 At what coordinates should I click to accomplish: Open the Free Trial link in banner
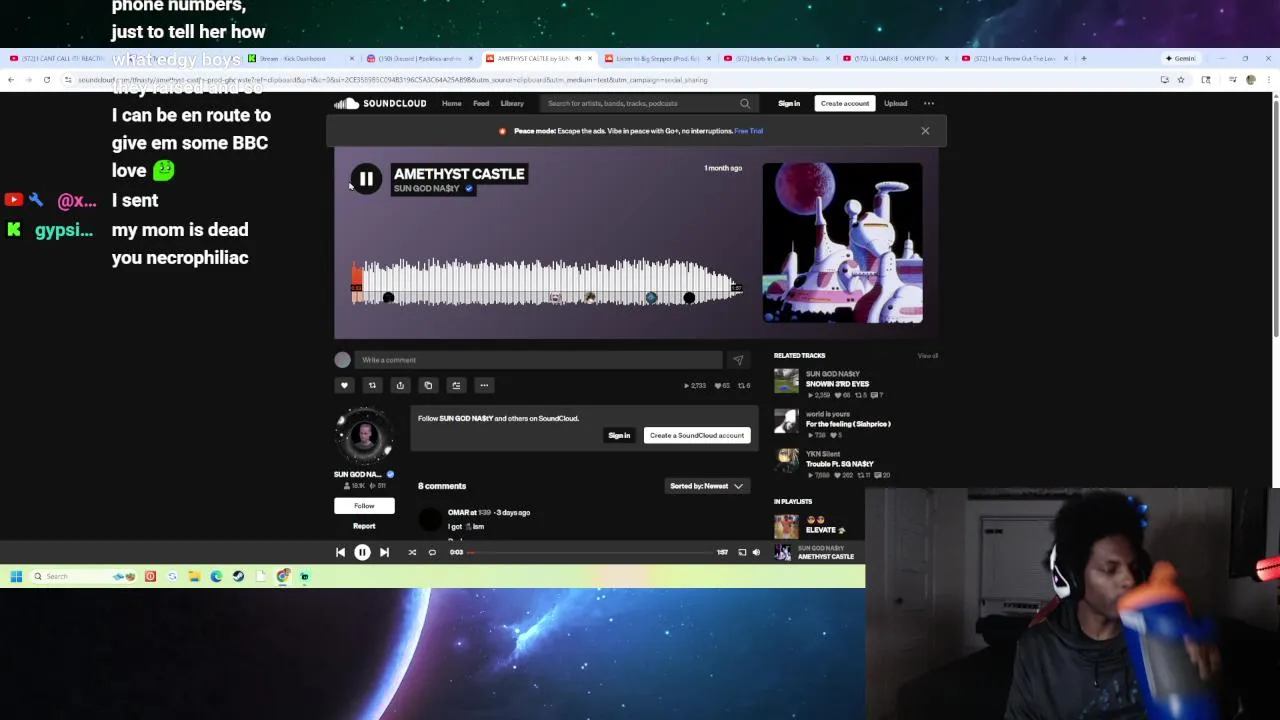tap(748, 131)
